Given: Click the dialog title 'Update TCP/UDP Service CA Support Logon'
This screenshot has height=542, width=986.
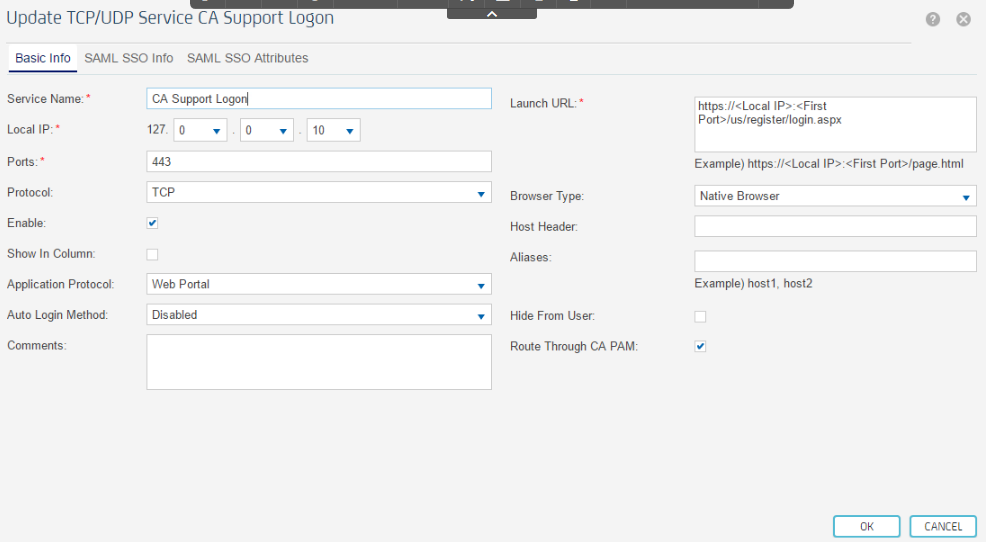Looking at the screenshot, I should (170, 18).
